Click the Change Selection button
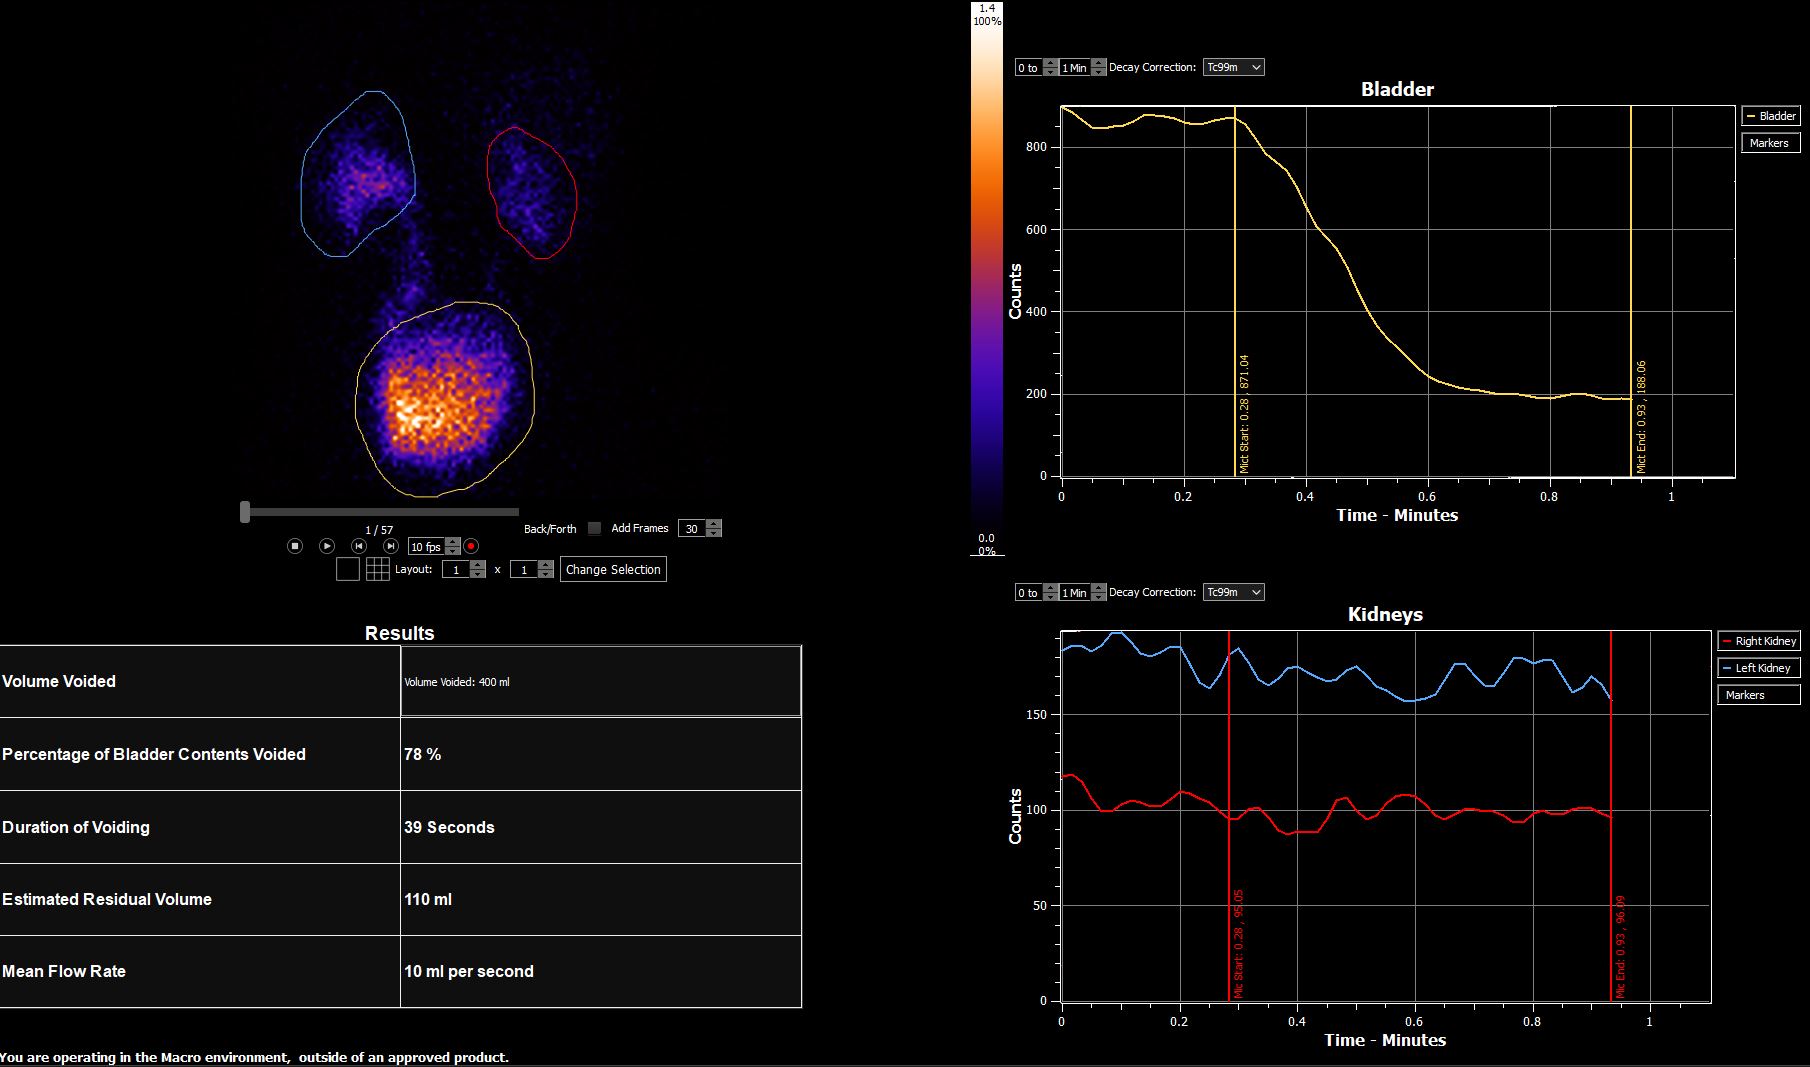The width and height of the screenshot is (1810, 1067). [x=613, y=569]
